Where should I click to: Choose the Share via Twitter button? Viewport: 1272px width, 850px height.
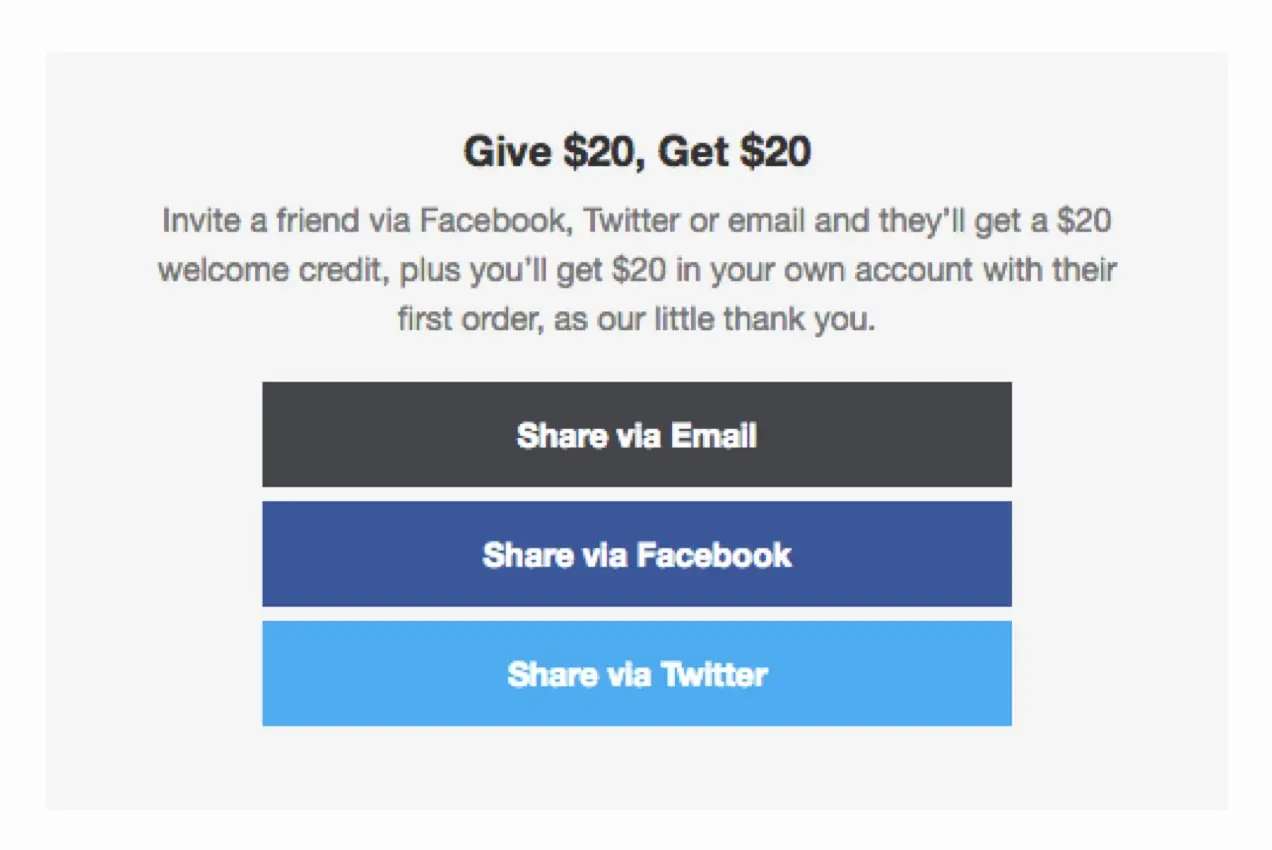(x=637, y=673)
